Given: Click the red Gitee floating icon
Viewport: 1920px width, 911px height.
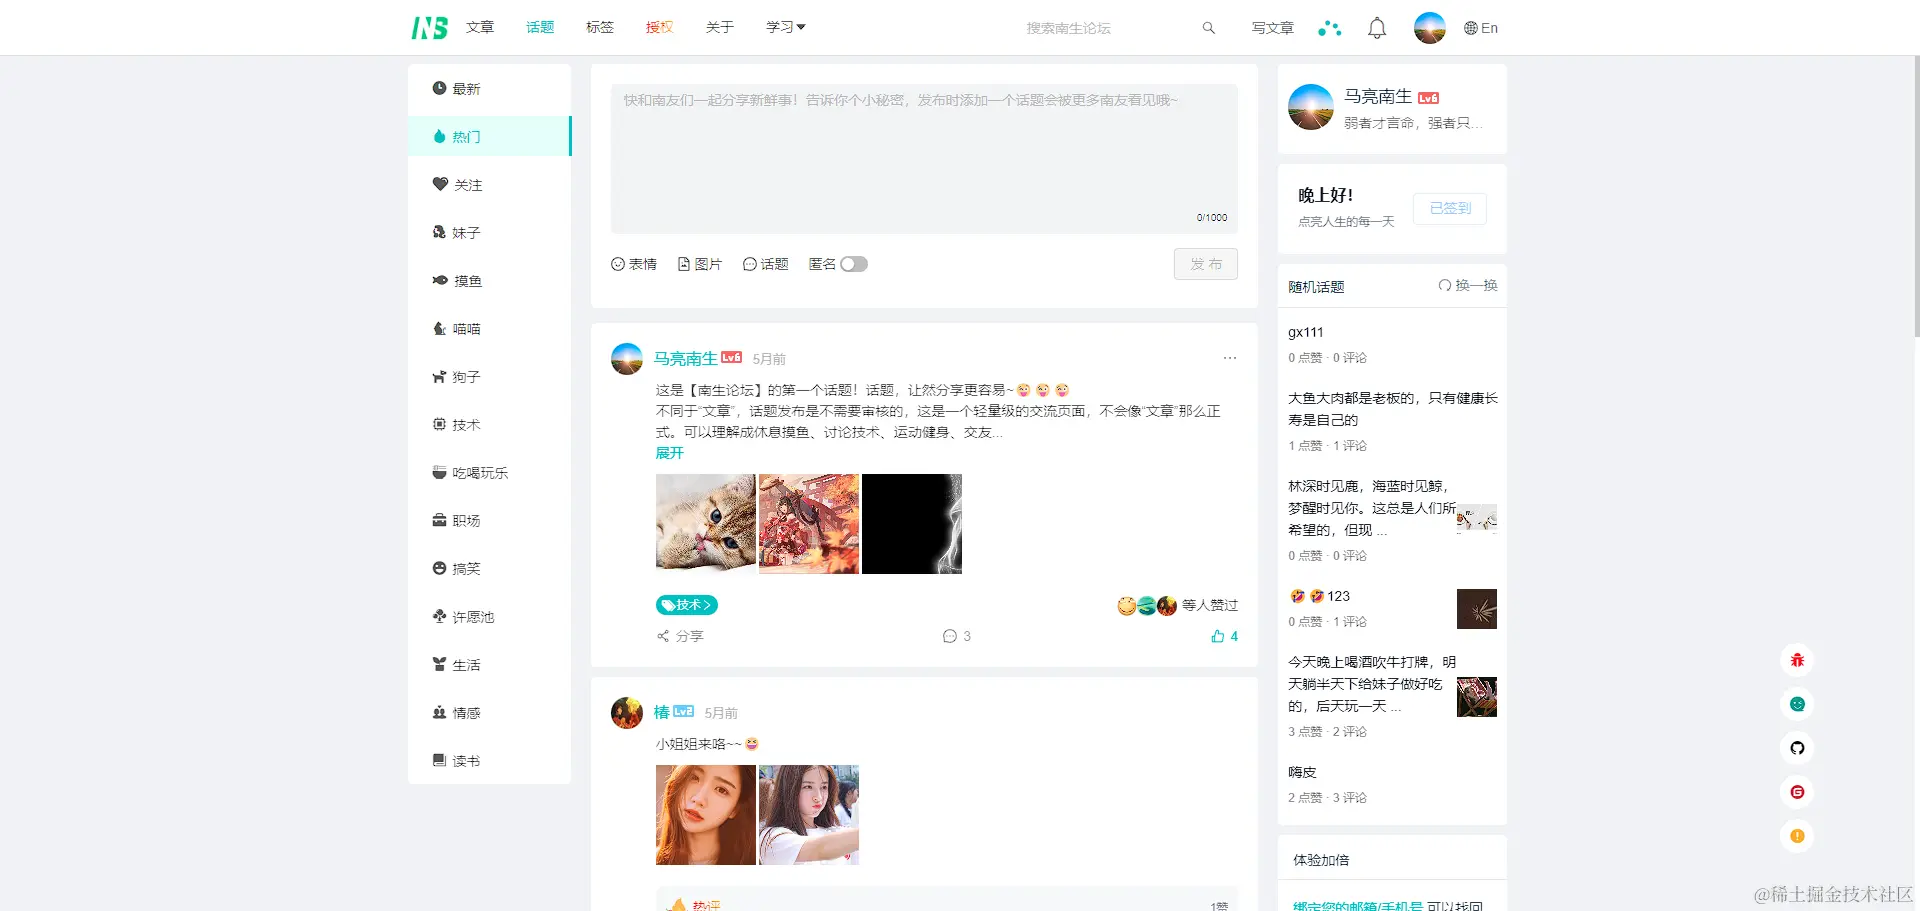Looking at the screenshot, I should 1797,792.
